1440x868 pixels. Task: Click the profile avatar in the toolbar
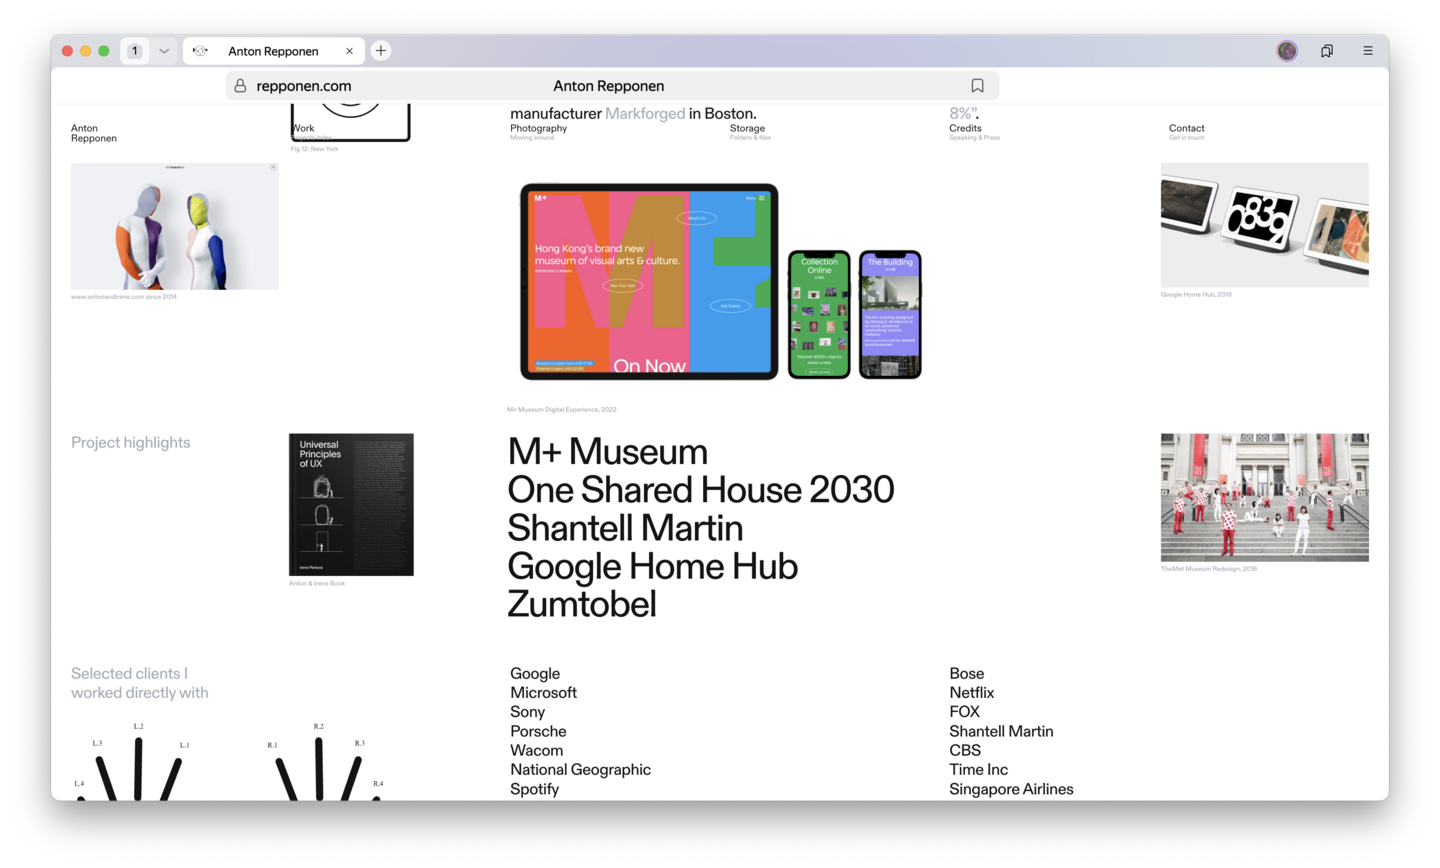[1287, 51]
